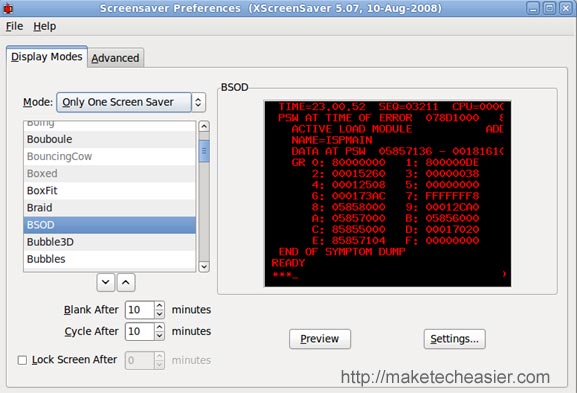Move to next screensaver with down chevron button
Viewport: 577px width, 393px height.
[x=106, y=283]
